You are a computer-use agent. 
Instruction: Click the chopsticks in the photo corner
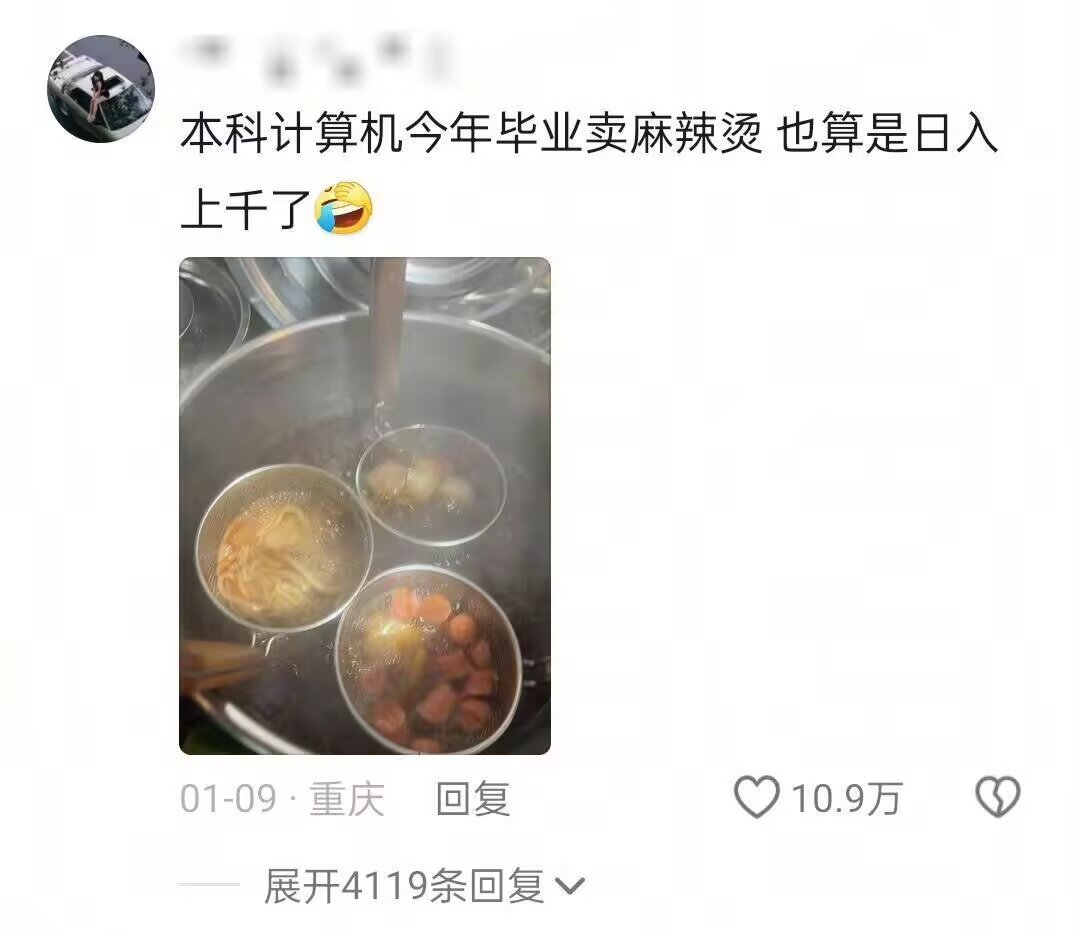[x=217, y=663]
